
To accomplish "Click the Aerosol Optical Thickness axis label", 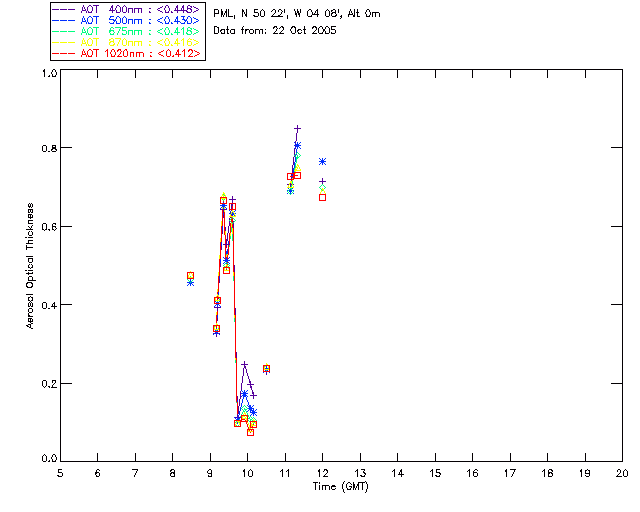I will click(30, 265).
